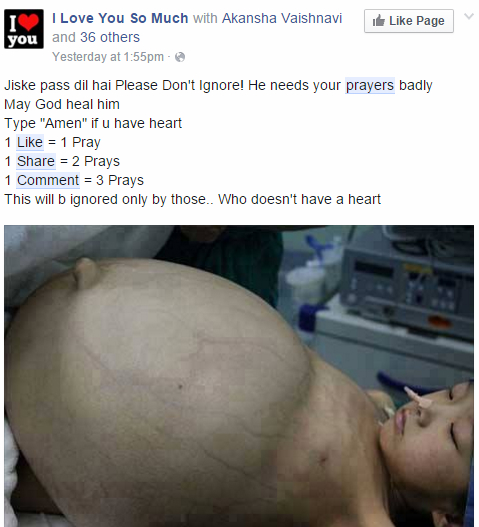
Task: Open the Yesterday at 1:55pm timestamp
Action: pos(108,57)
